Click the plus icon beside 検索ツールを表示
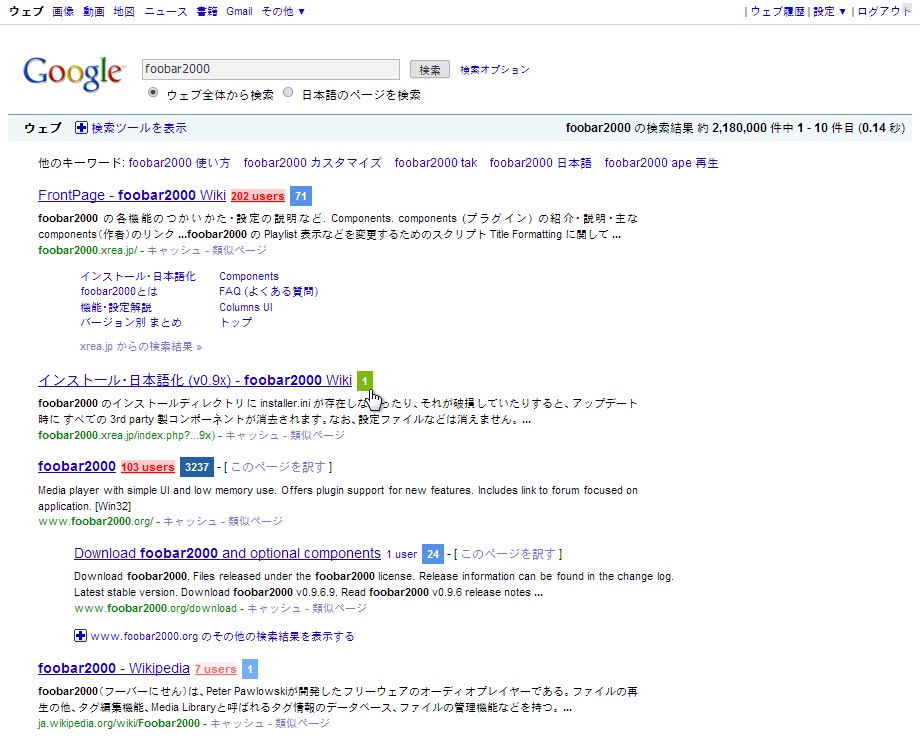This screenshot has width=920, height=740. pos(82,127)
